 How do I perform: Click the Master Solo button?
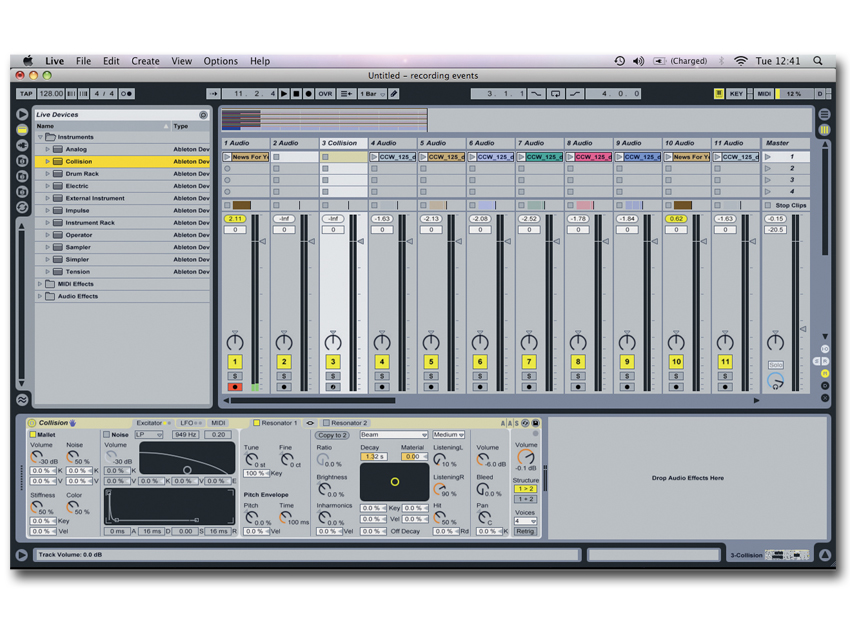776,365
